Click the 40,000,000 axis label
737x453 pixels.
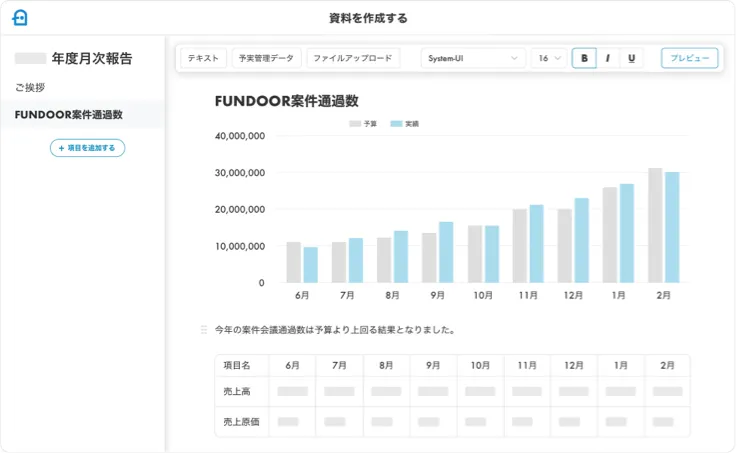pos(240,136)
